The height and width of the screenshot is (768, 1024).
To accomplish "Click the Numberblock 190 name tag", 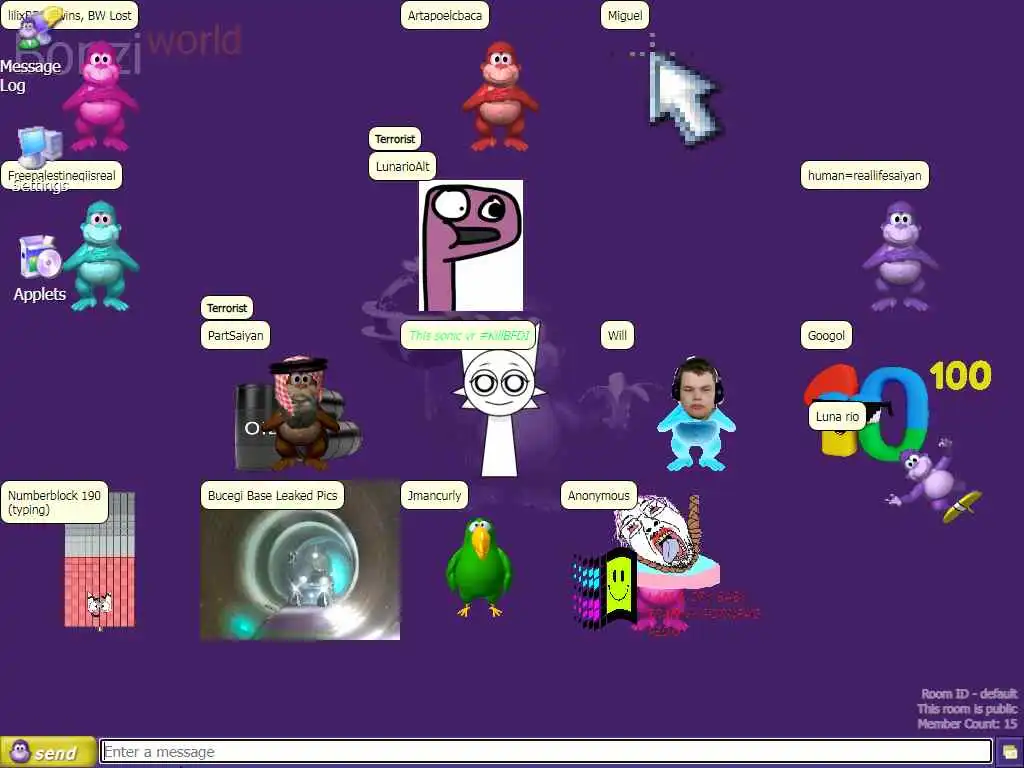I will point(54,502).
